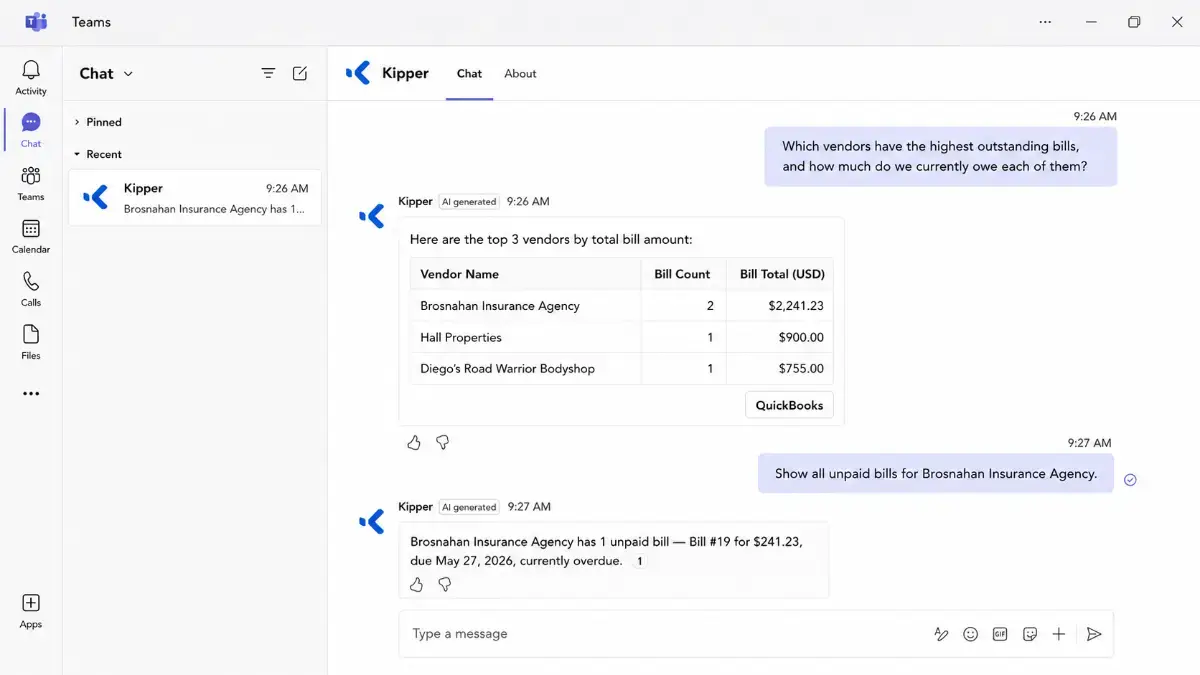Open the Calendar icon

(31, 229)
